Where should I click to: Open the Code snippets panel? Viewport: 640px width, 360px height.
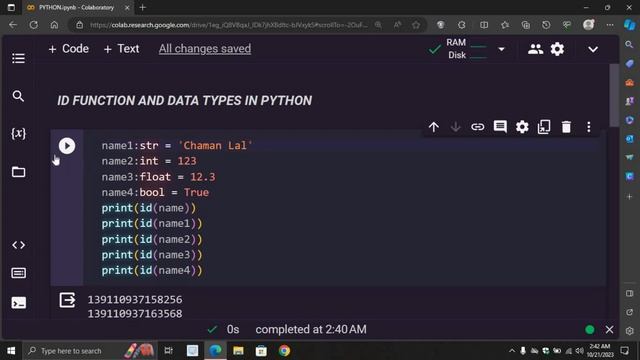click(x=18, y=245)
